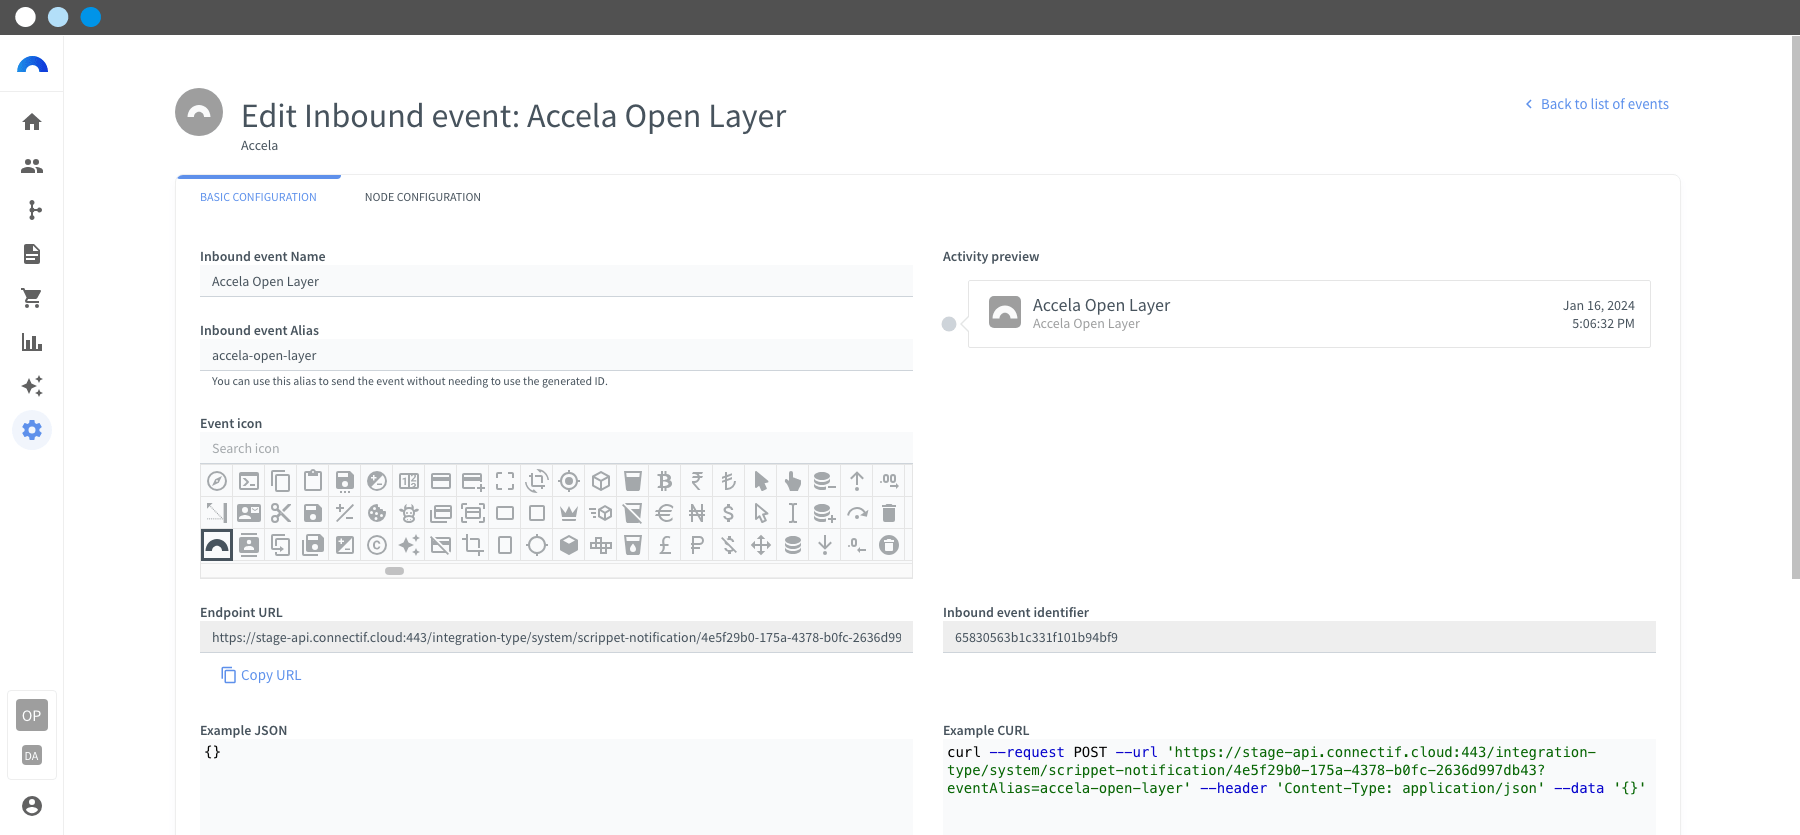Switch to Basic Configuration tab
Viewport: 1800px width, 835px height.
(258, 197)
